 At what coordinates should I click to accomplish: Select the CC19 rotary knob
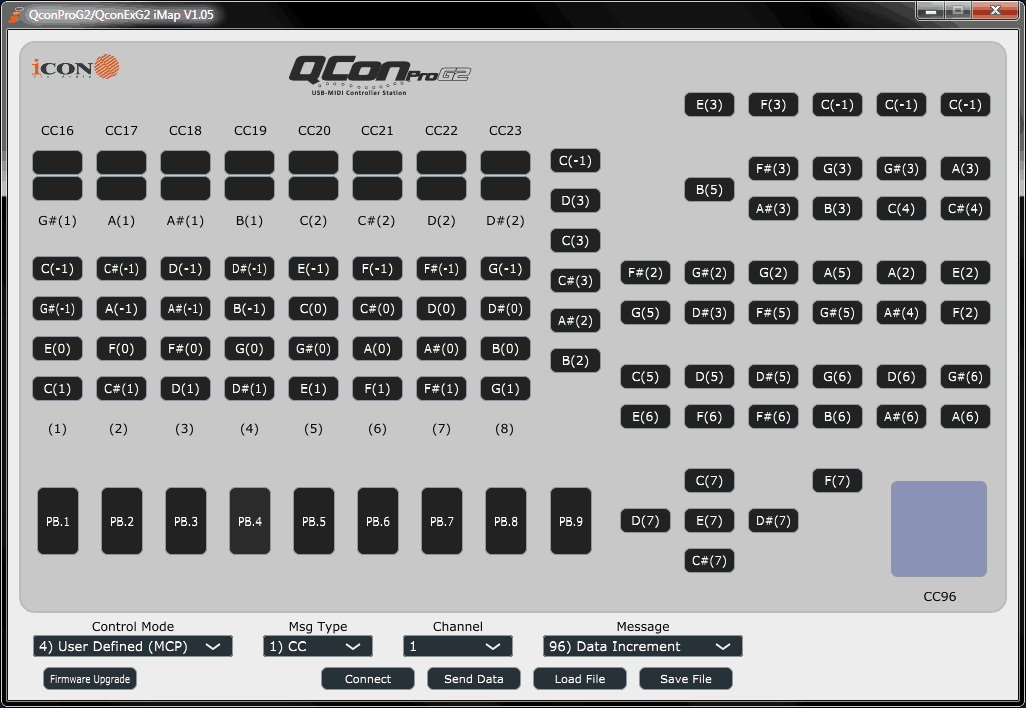(x=249, y=162)
